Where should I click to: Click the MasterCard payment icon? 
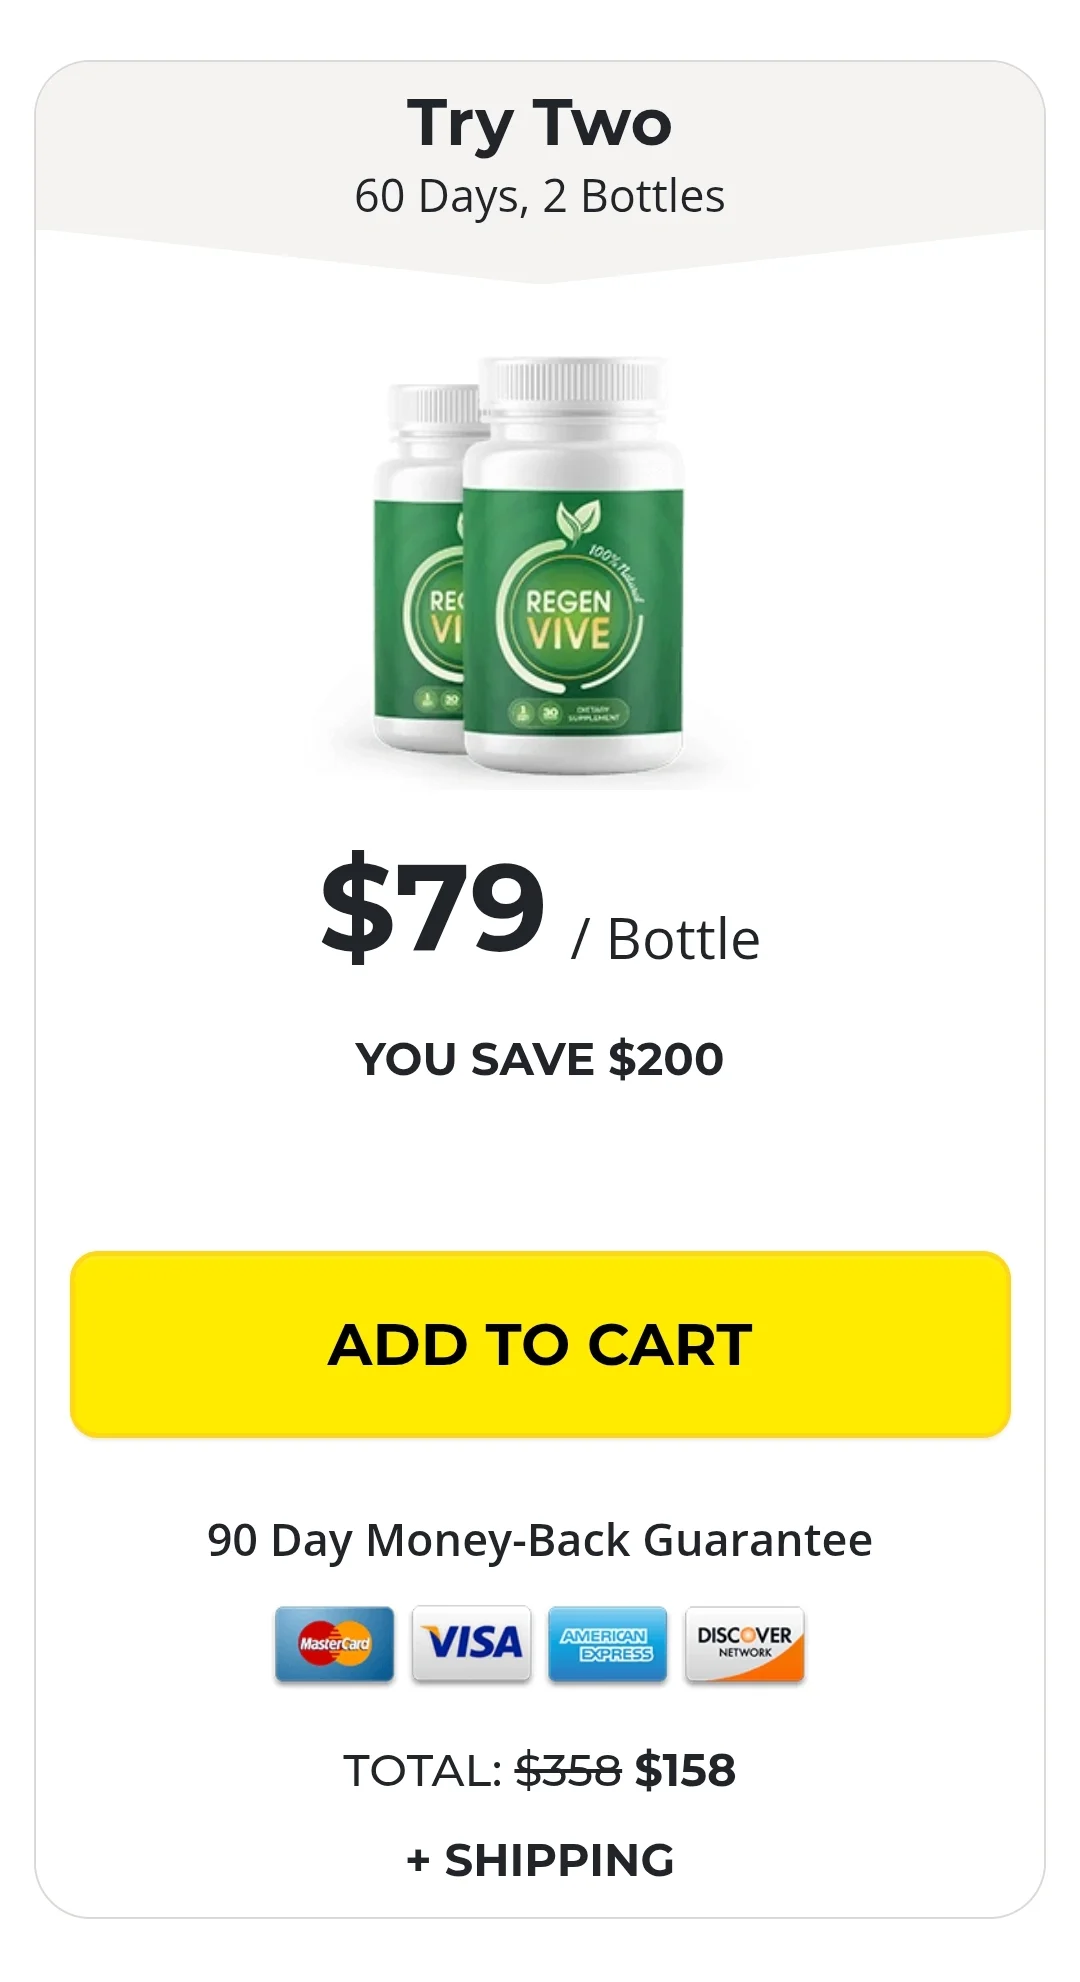tap(334, 1645)
